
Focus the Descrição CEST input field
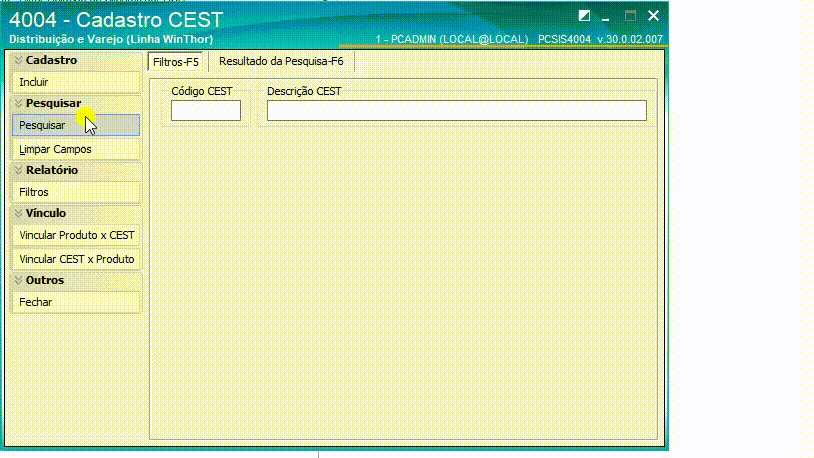(456, 111)
